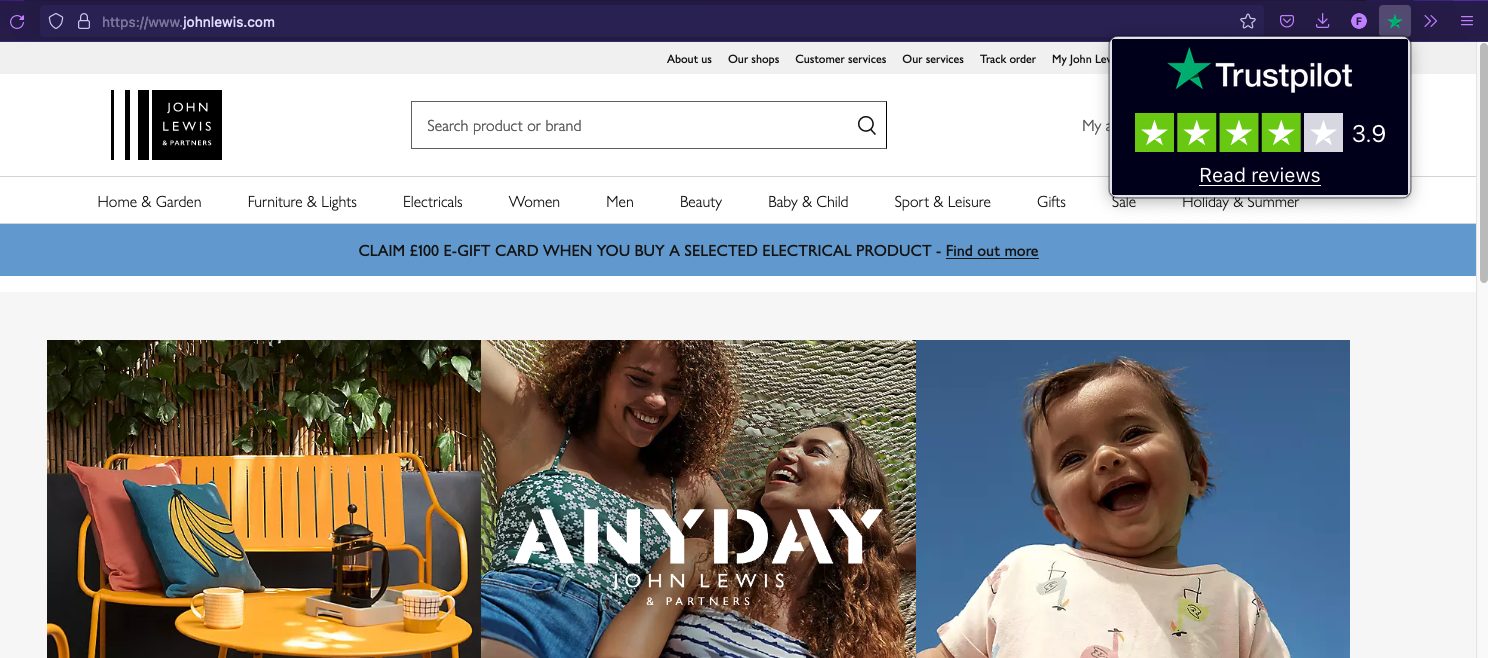Open the Customer services link
This screenshot has height=658, width=1488.
coord(841,59)
